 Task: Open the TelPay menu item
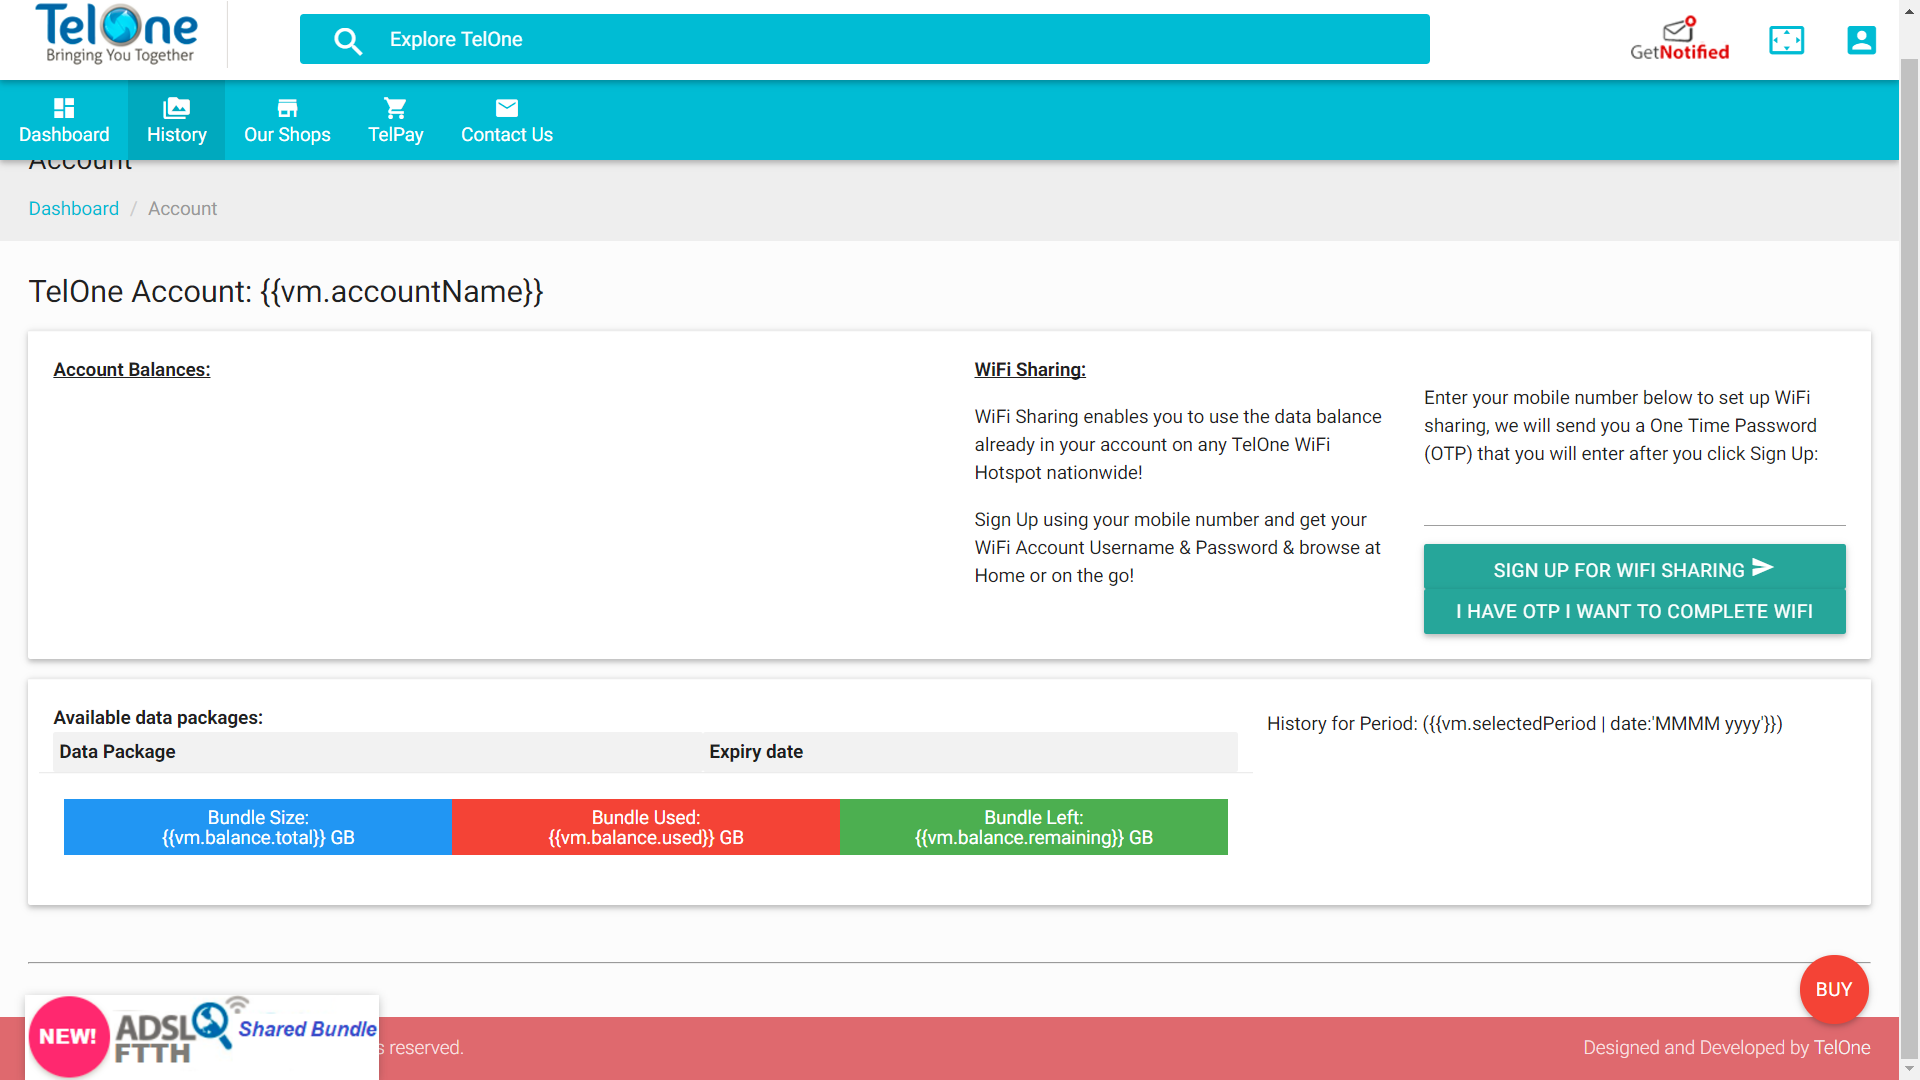pos(396,120)
